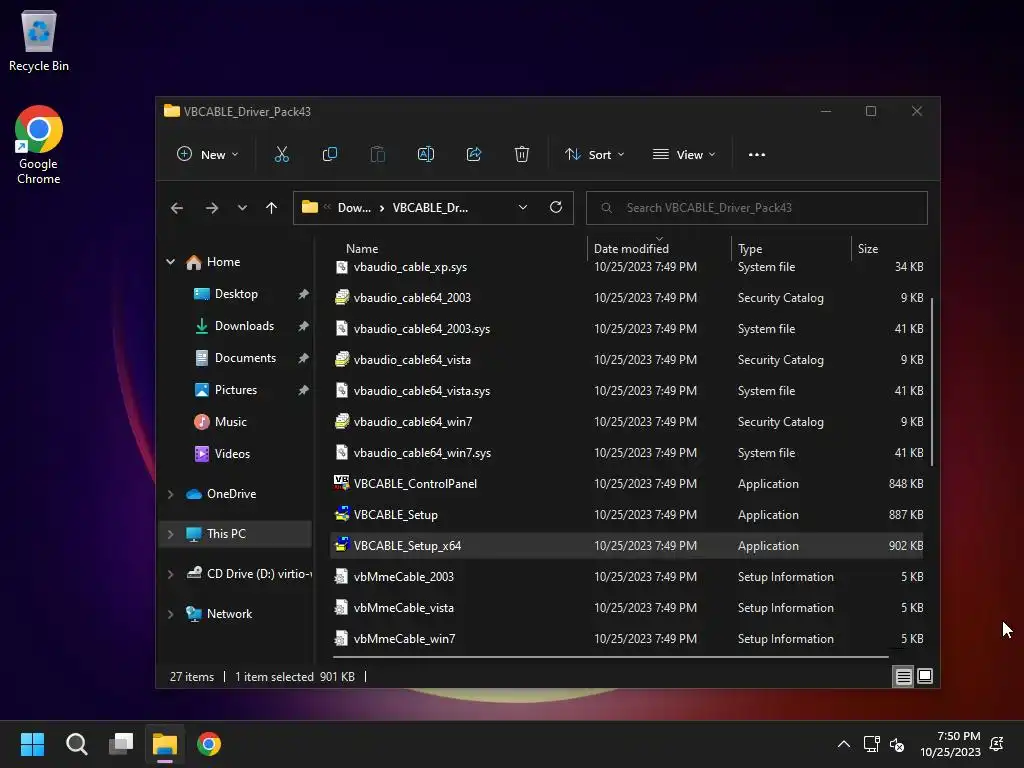Click the muted volume tray icon
The height and width of the screenshot is (768, 1024).
(x=897, y=744)
